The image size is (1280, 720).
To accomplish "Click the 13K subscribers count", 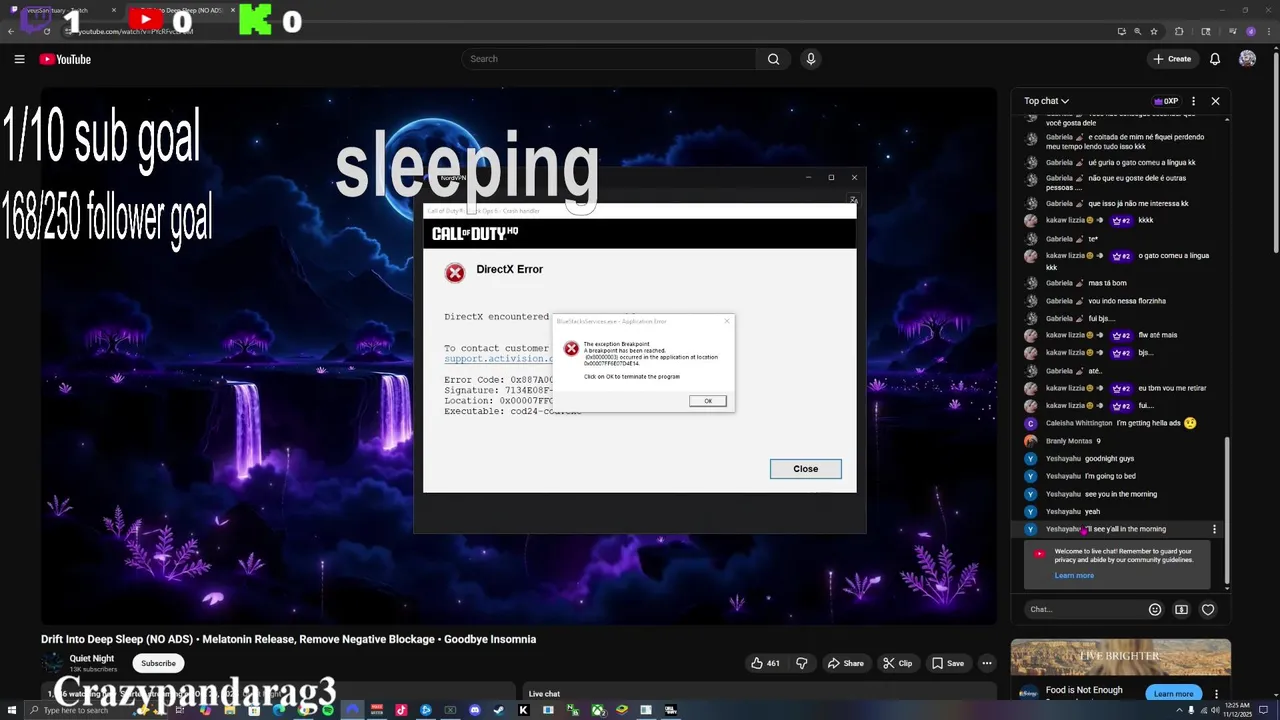I will pos(93,669).
